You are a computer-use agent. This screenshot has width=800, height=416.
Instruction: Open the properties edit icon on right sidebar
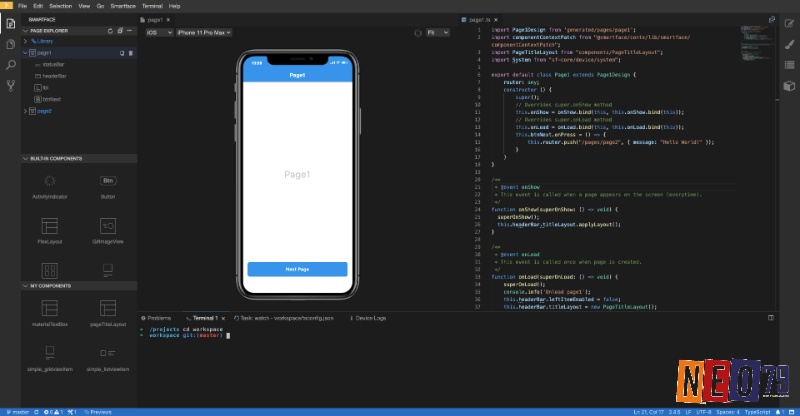(789, 23)
